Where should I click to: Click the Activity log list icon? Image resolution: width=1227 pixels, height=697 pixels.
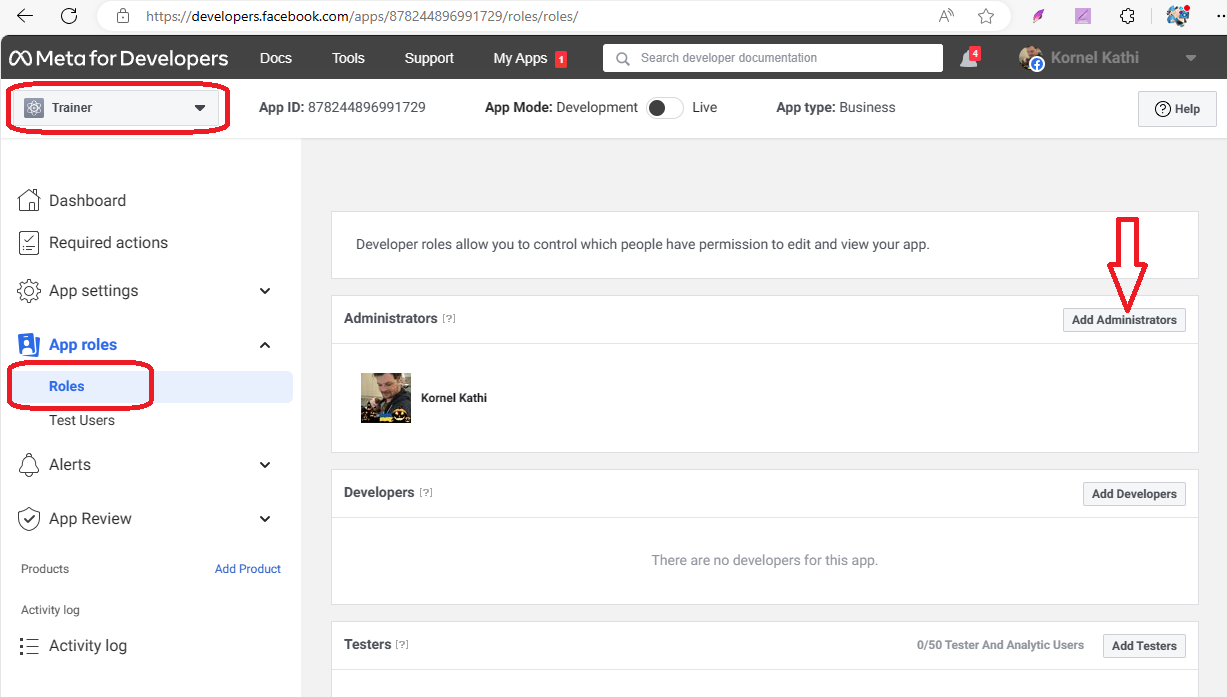pyautogui.click(x=30, y=646)
